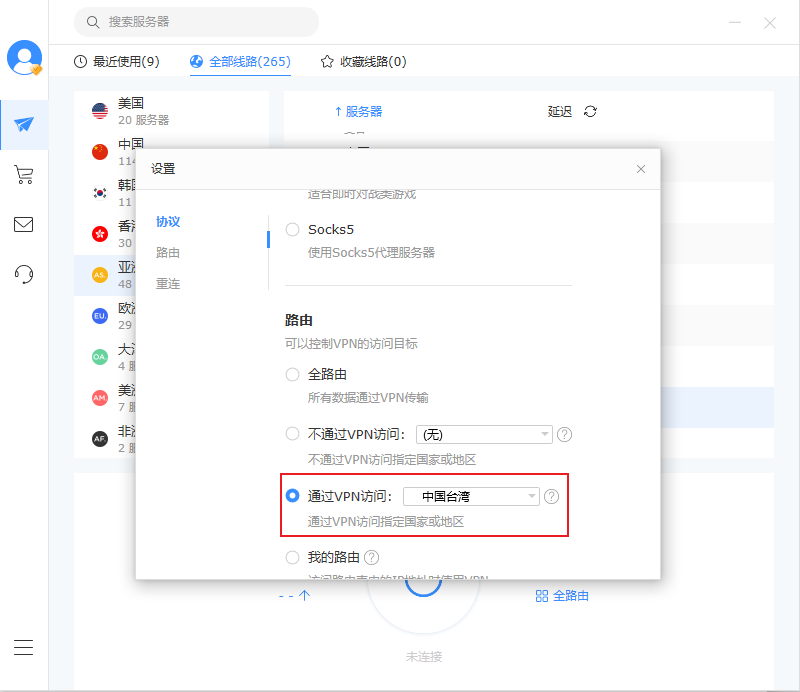
Task: Refresh latency with the circular arrows icon
Action: tap(590, 111)
